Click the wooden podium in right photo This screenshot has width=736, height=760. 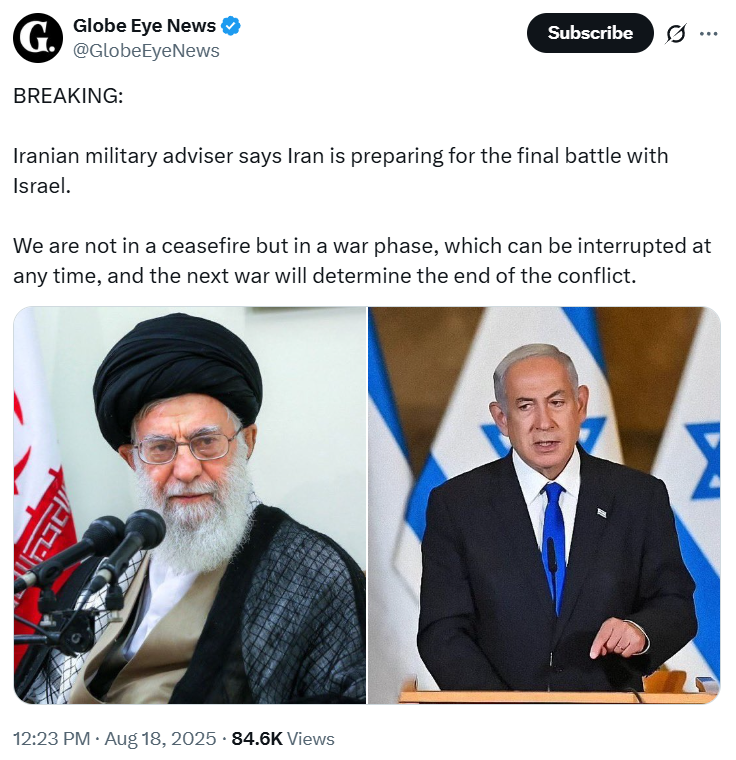(x=558, y=693)
